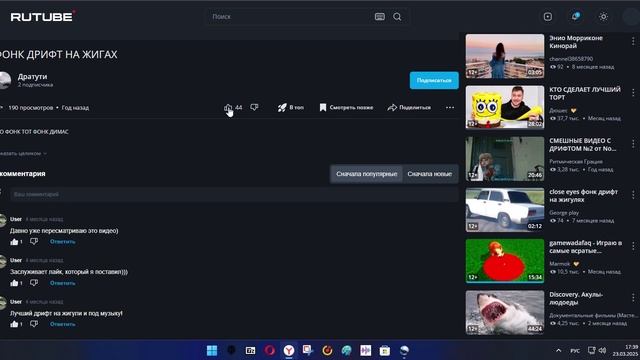
Task: Click the magnifier search icon
Action: pyautogui.click(x=397, y=17)
